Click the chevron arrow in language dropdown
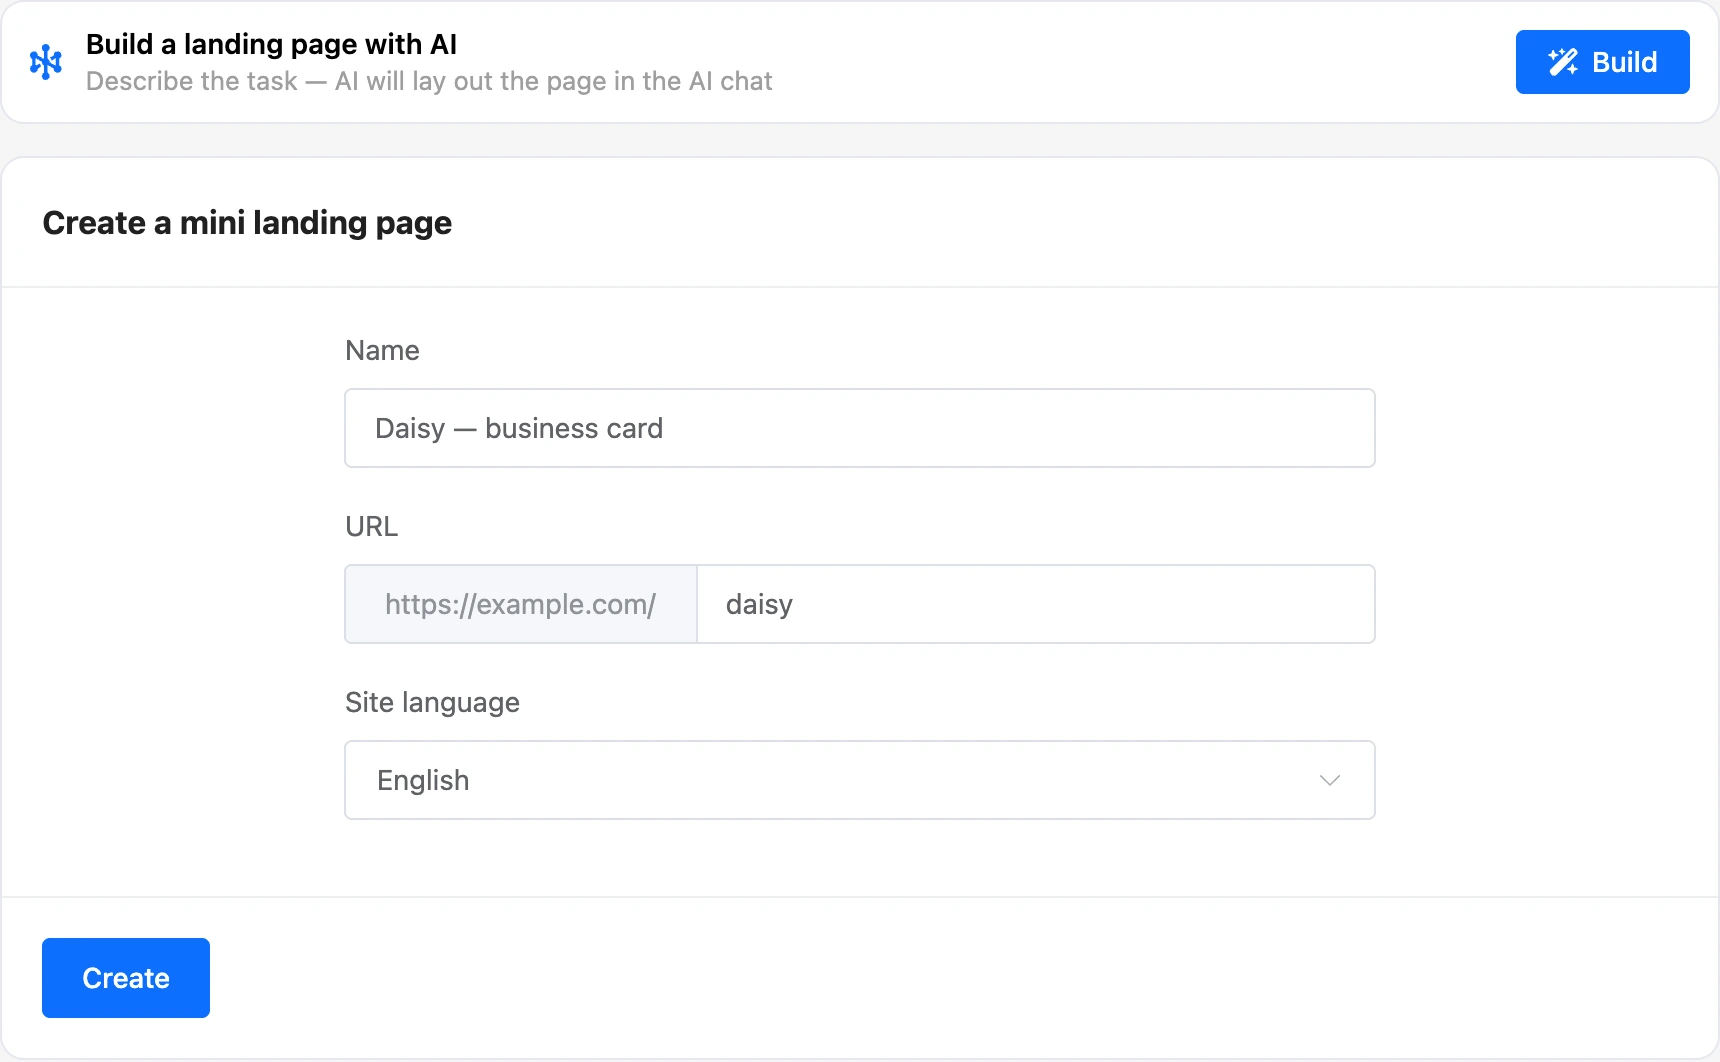1720x1062 pixels. [1329, 780]
